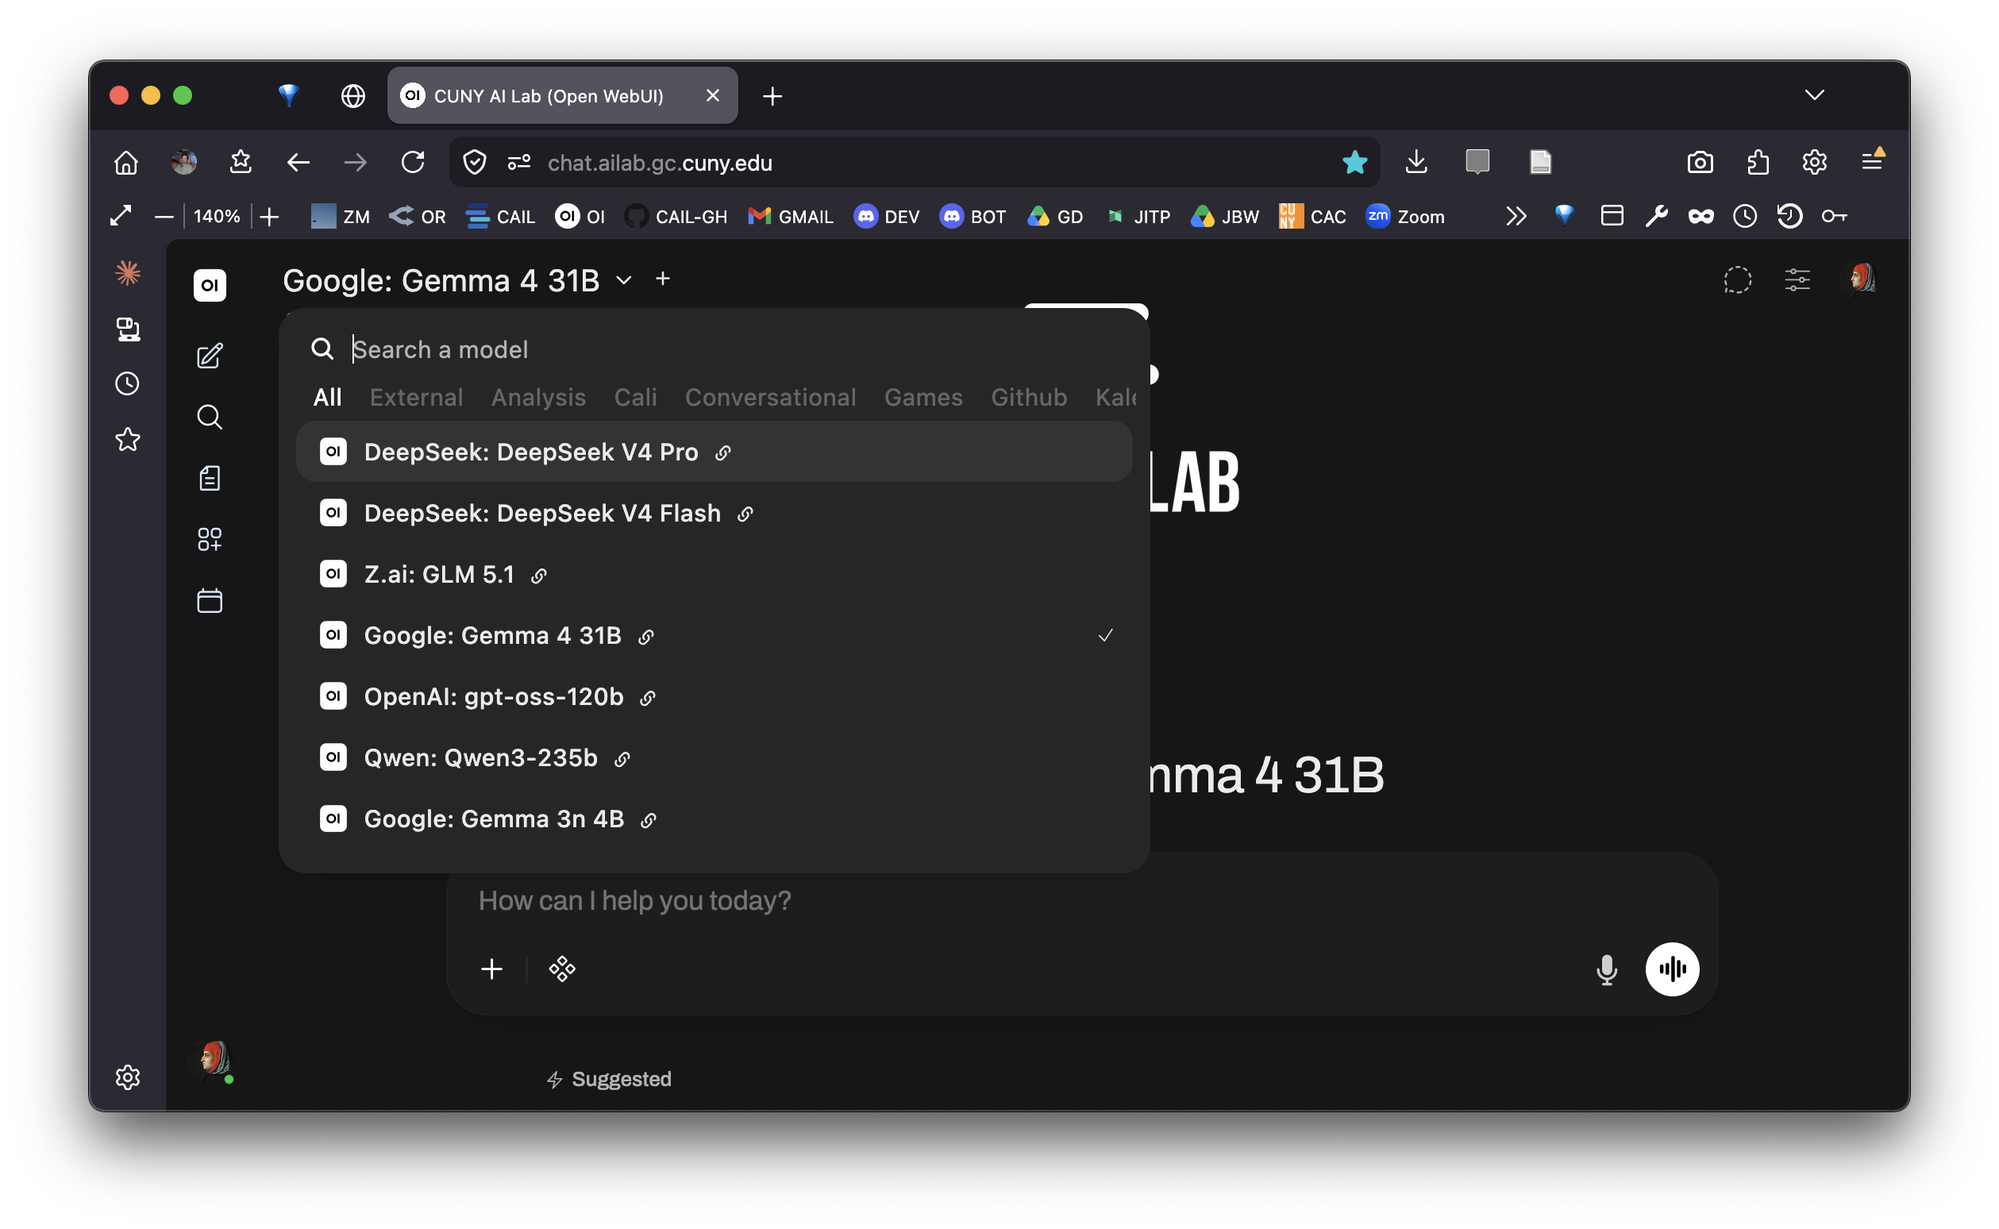Open browser sidebar synced devices icon

click(x=127, y=329)
